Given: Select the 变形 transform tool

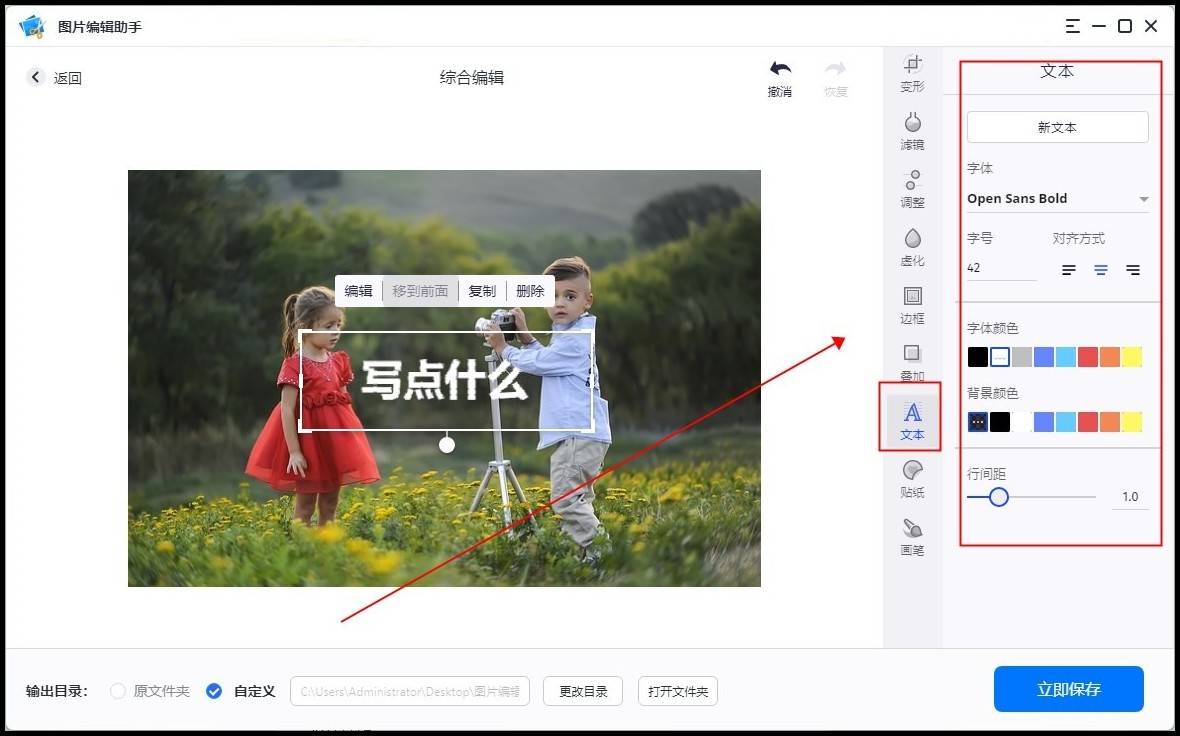Looking at the screenshot, I should click(912, 75).
